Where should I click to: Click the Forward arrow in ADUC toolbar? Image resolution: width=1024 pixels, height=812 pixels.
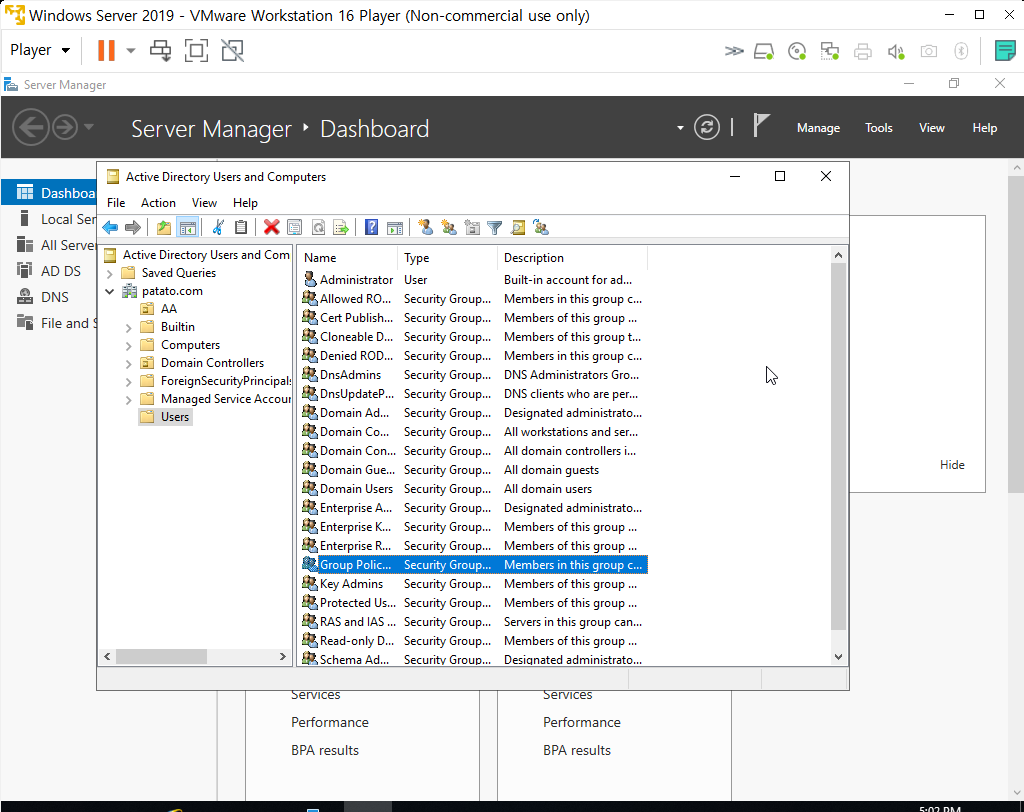133,227
